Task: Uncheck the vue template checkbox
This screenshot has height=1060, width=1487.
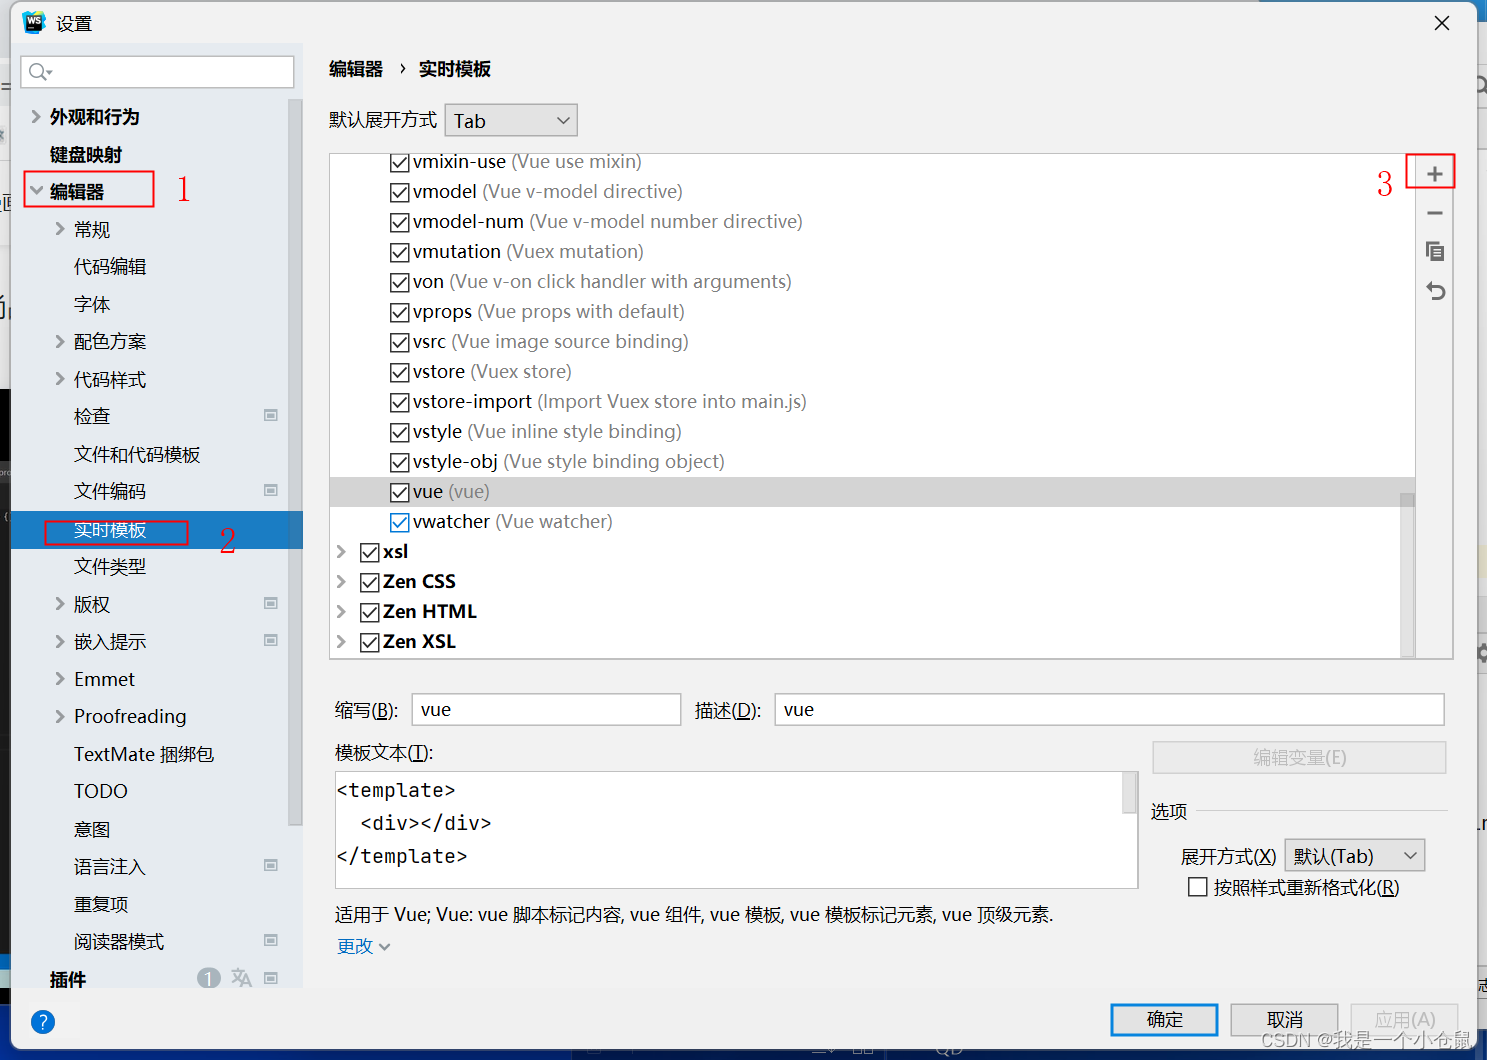Action: (x=399, y=492)
